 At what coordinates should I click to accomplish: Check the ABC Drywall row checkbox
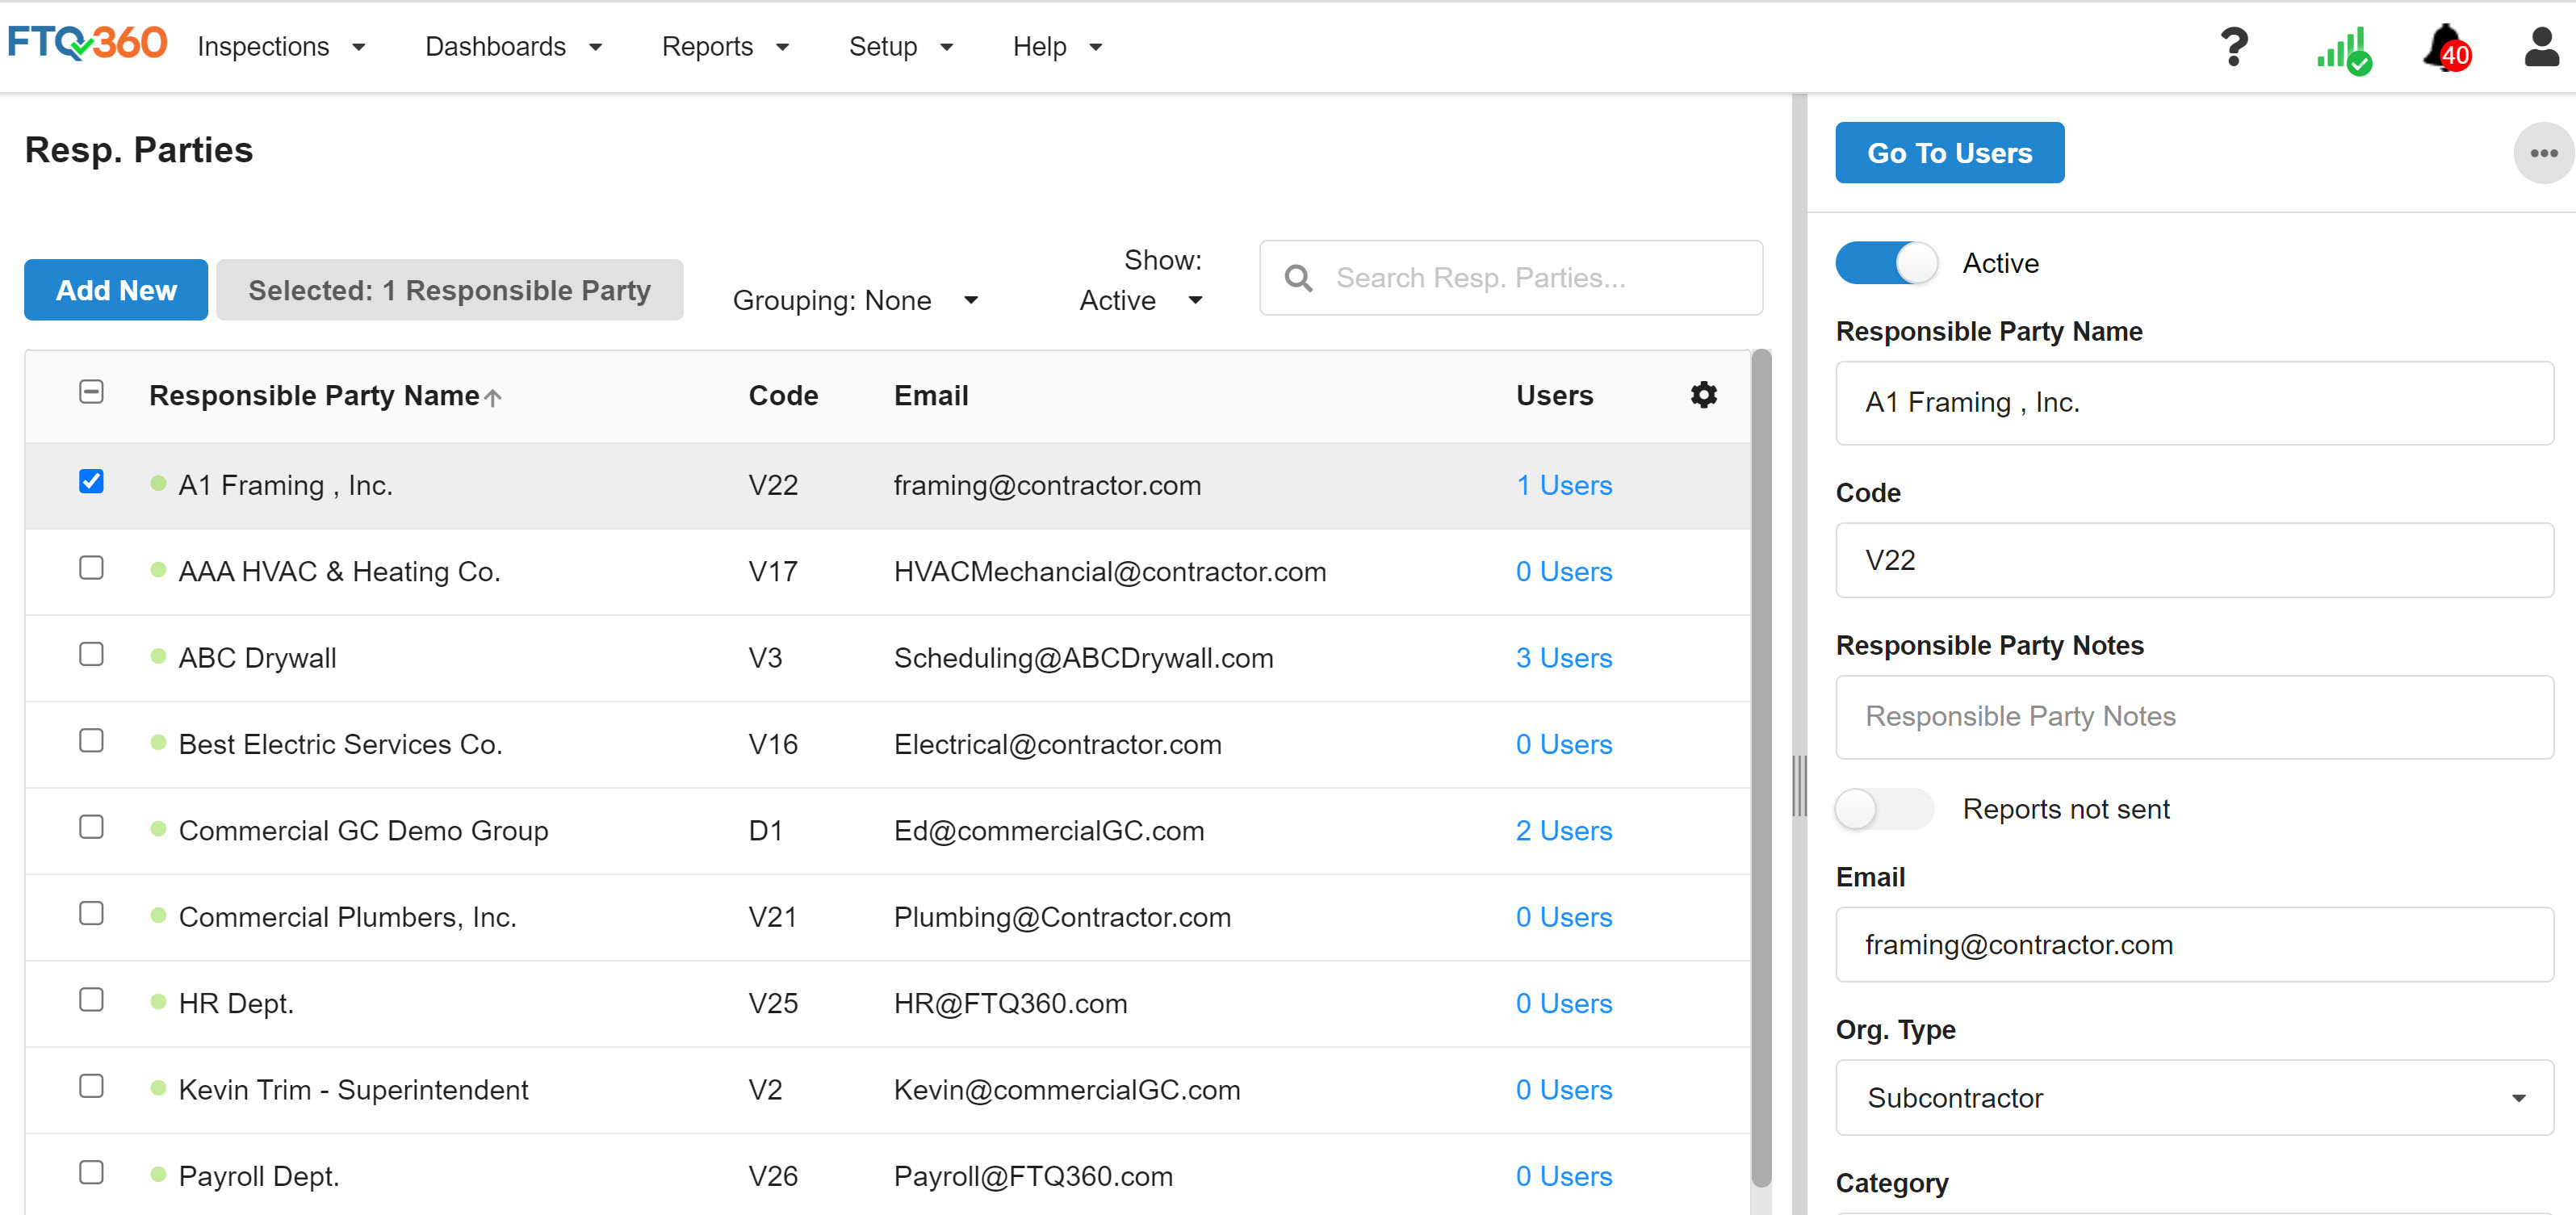(x=91, y=654)
